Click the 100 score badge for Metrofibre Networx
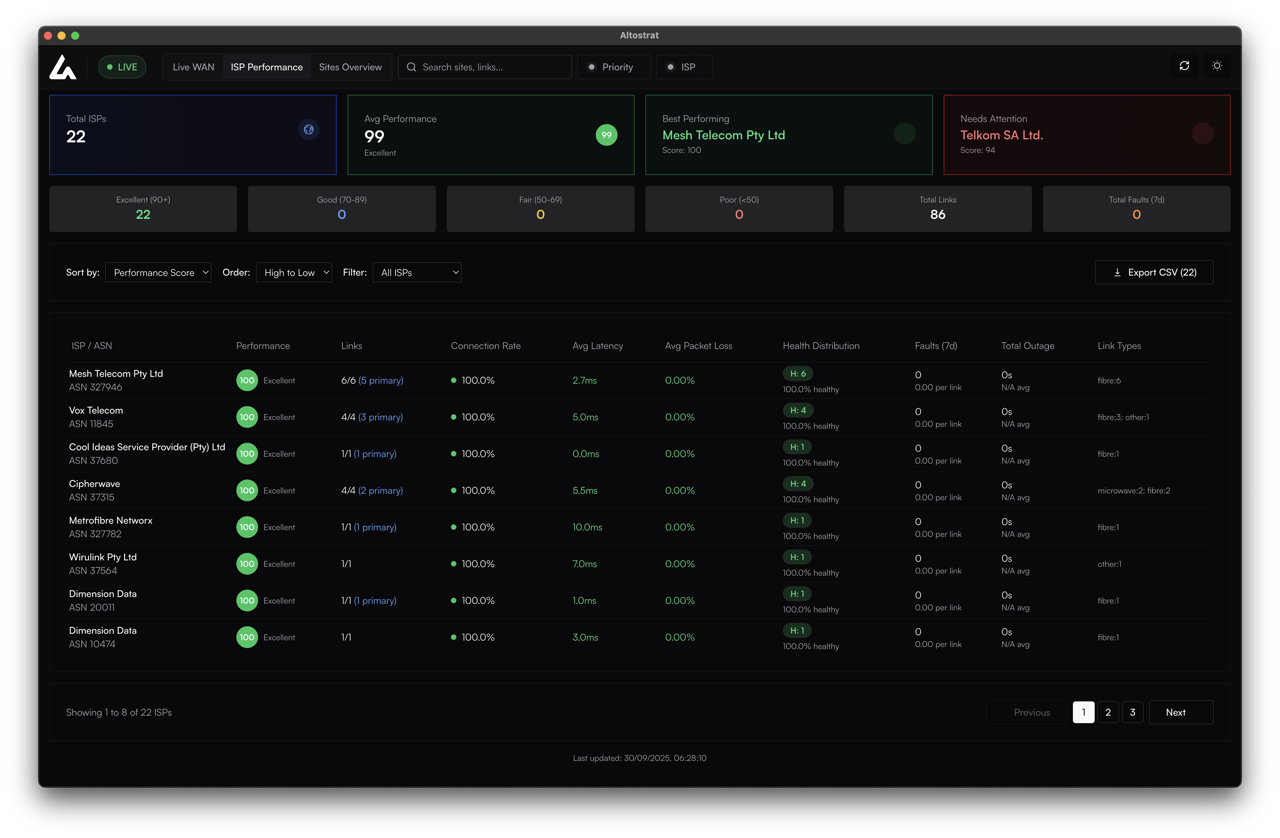 (247, 527)
